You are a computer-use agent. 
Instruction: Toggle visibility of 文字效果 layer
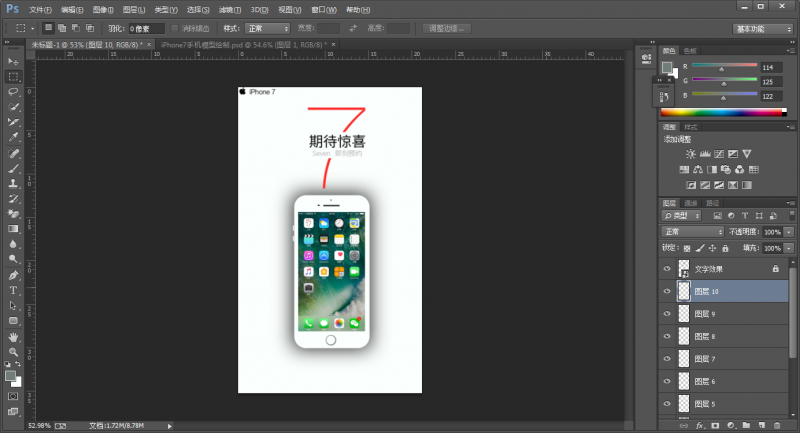(x=667, y=269)
